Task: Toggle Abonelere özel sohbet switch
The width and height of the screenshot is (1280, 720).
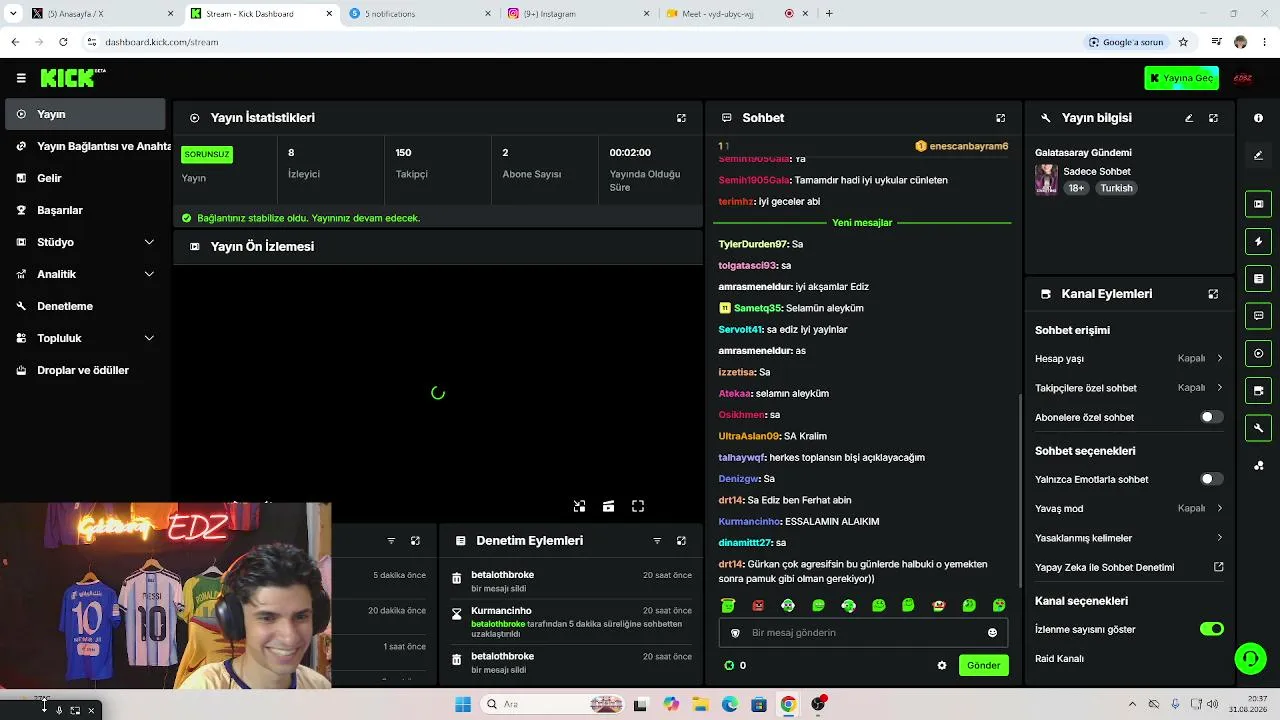Action: [x=1211, y=417]
